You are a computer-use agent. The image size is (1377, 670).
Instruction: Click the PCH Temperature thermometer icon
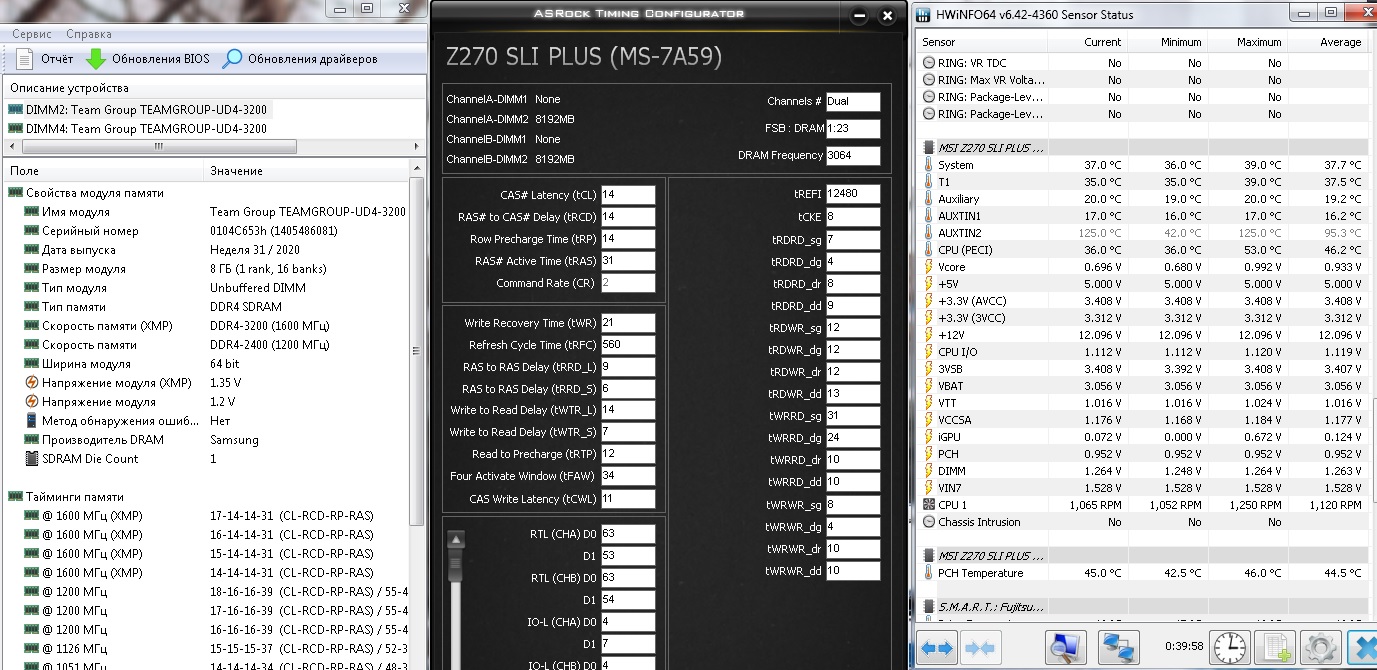tap(928, 573)
